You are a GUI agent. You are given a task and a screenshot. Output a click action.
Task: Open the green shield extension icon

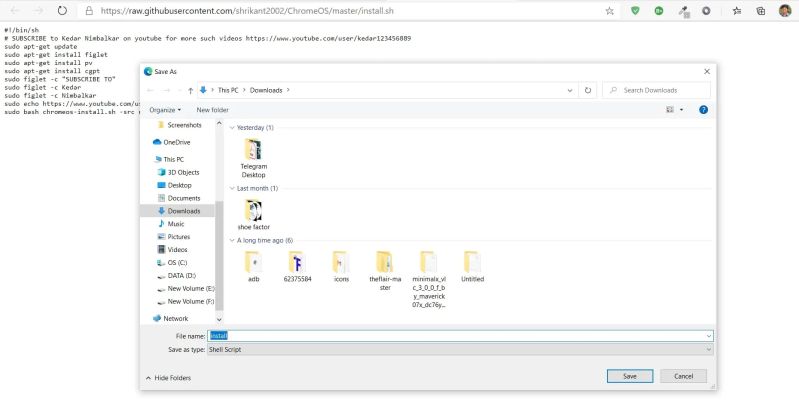(x=635, y=11)
